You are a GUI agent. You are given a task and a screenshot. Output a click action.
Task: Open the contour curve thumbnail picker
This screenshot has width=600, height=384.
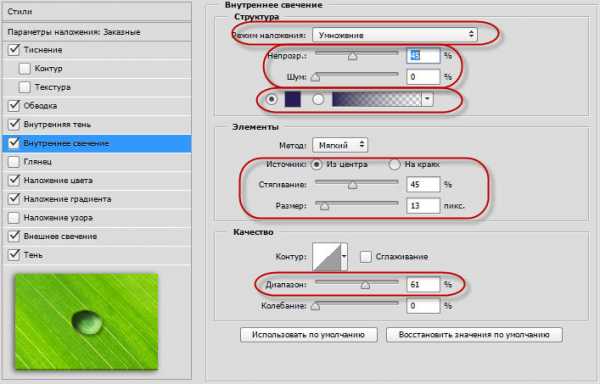326,257
